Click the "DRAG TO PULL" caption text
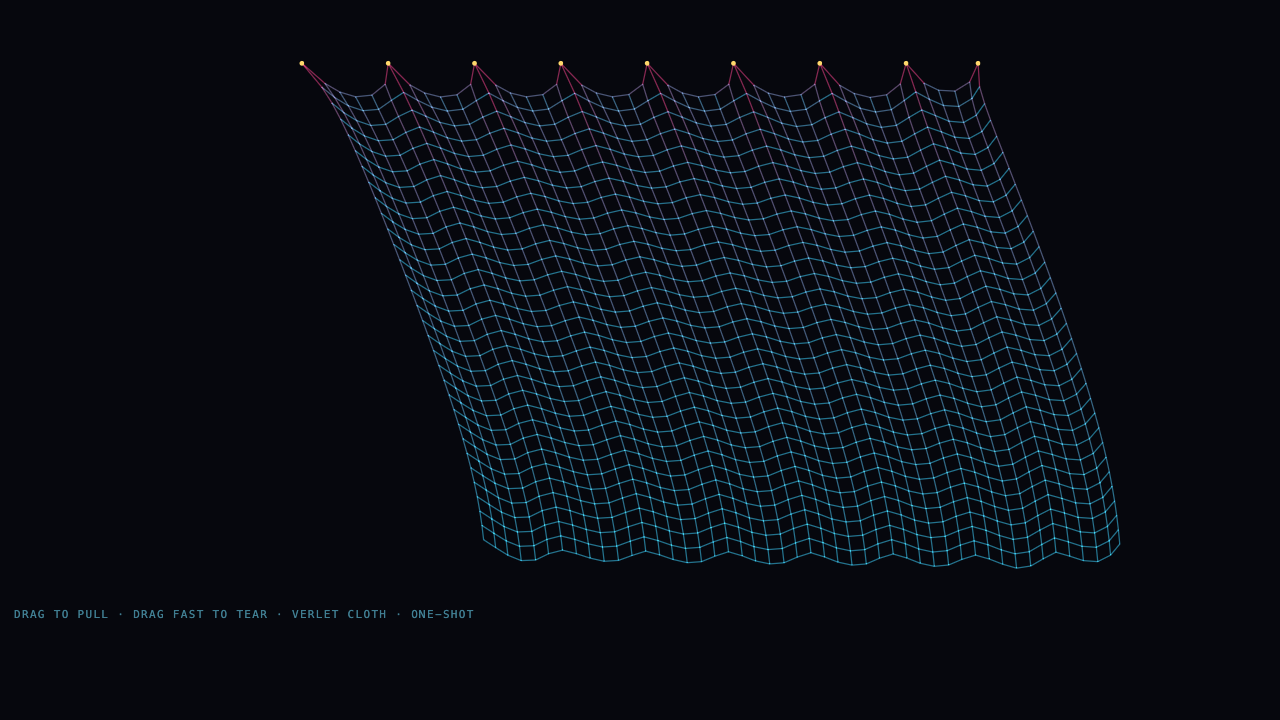Image resolution: width=1280 pixels, height=720 pixels. click(x=61, y=614)
